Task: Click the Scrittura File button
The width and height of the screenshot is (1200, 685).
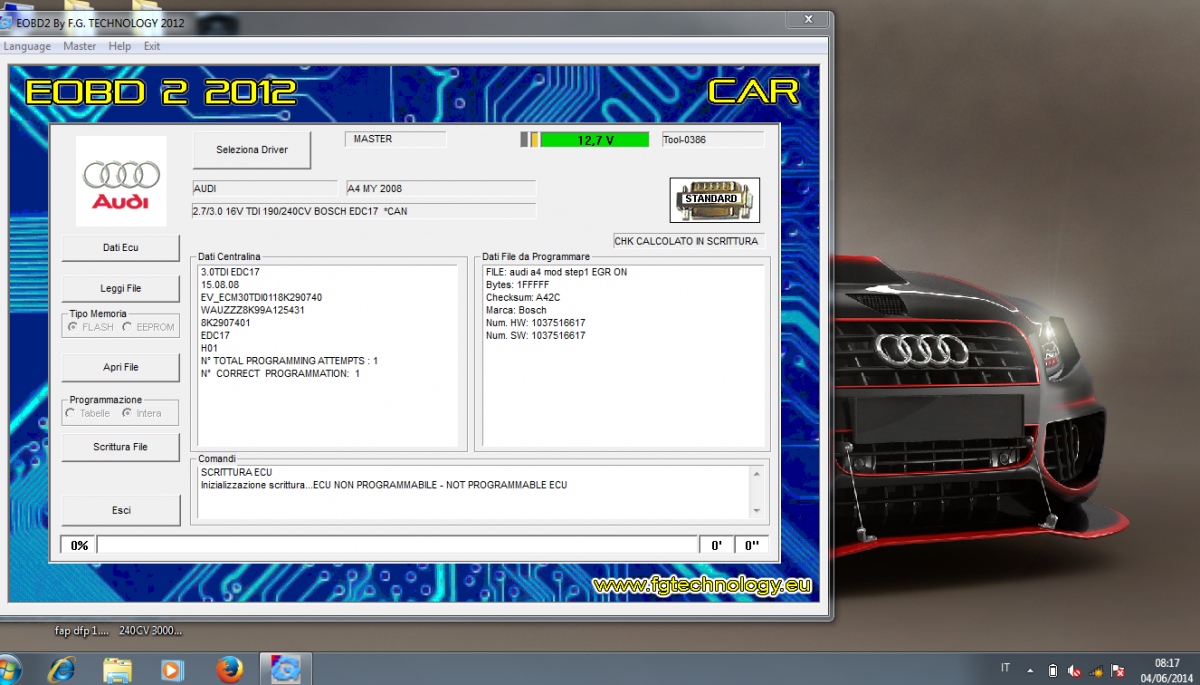Action: click(x=121, y=447)
